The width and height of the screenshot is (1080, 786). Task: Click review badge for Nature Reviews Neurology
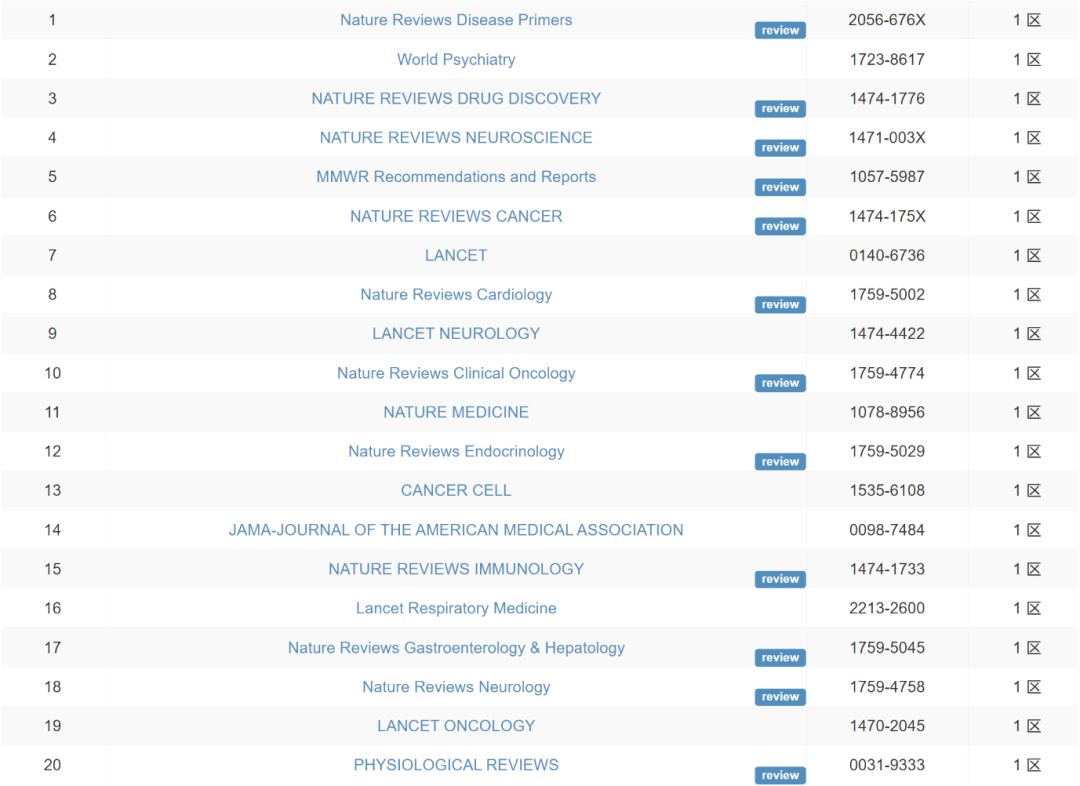[780, 697]
